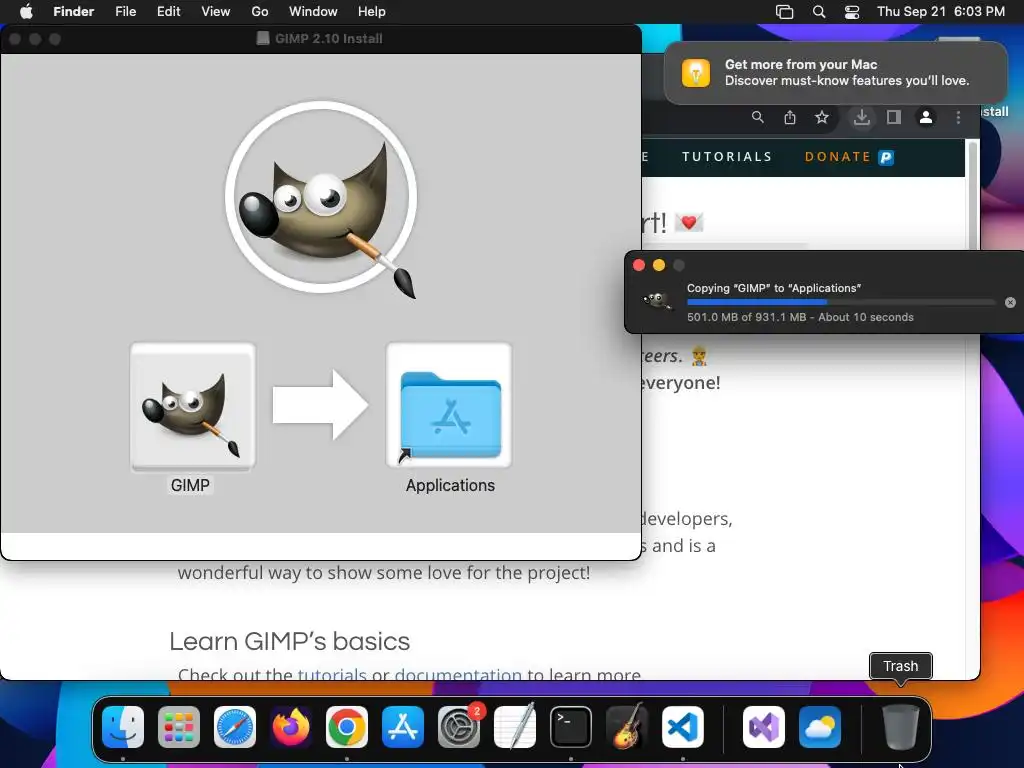1024x768 pixels.
Task: Open the Edit menu
Action: pos(168,12)
